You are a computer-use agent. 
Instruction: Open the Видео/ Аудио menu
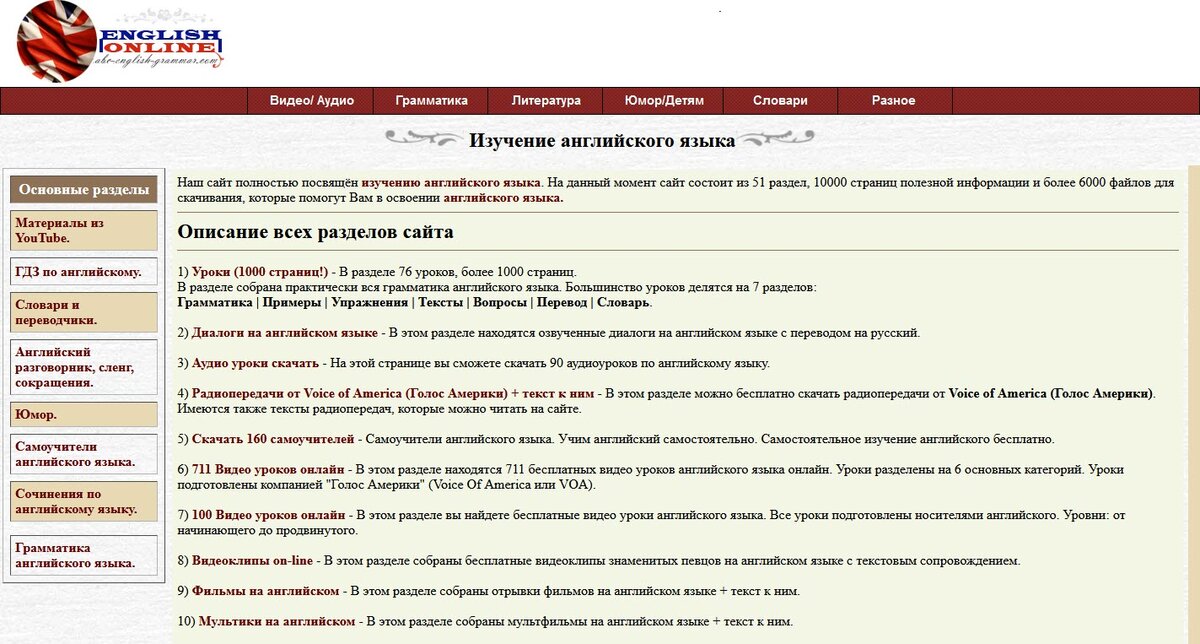(x=312, y=101)
